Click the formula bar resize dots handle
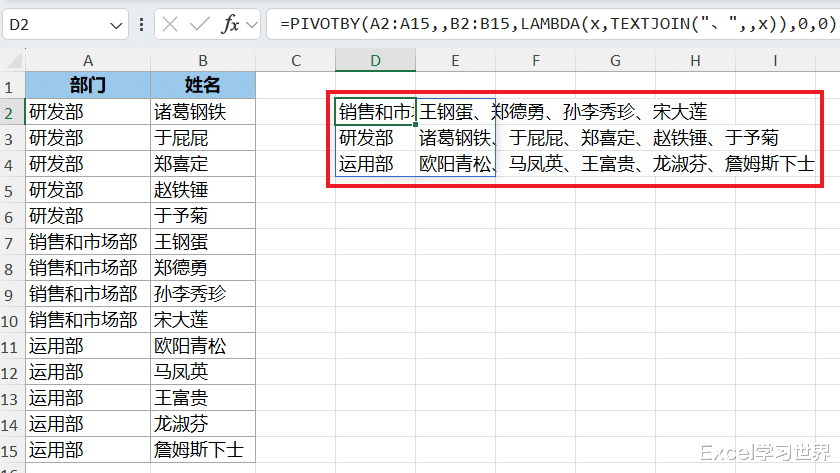The width and height of the screenshot is (840, 473). [141, 24]
